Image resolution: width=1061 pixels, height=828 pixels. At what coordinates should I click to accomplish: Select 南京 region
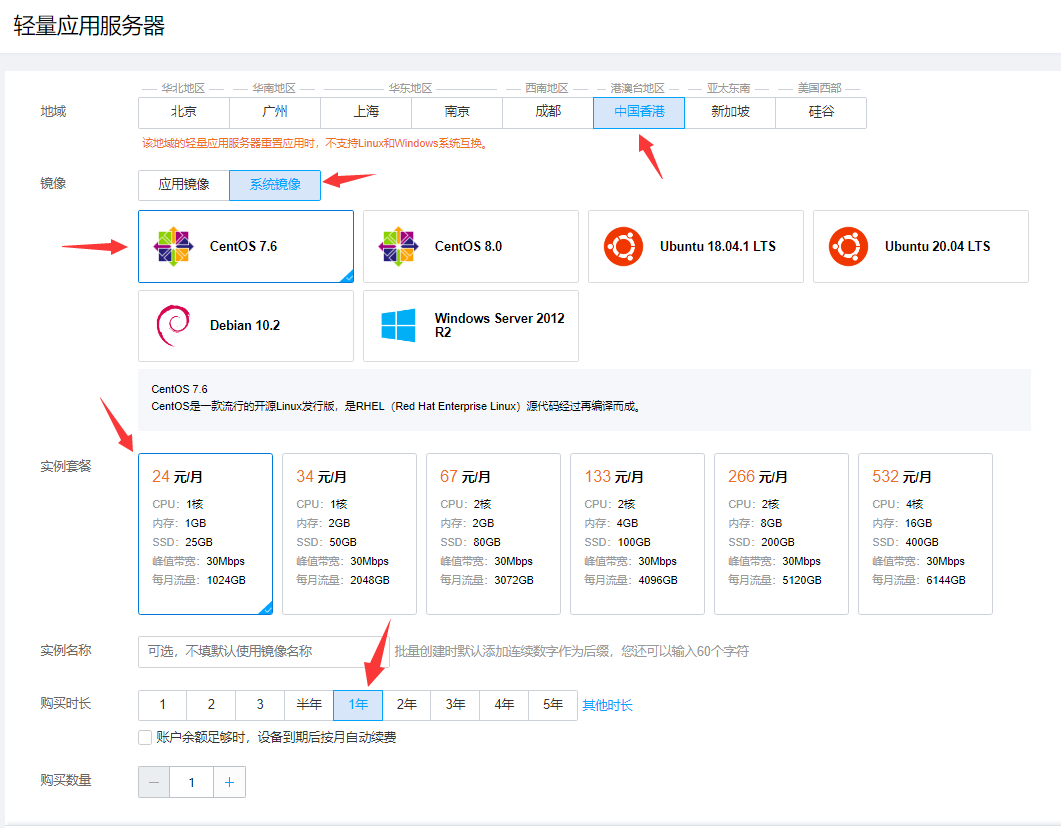(457, 112)
